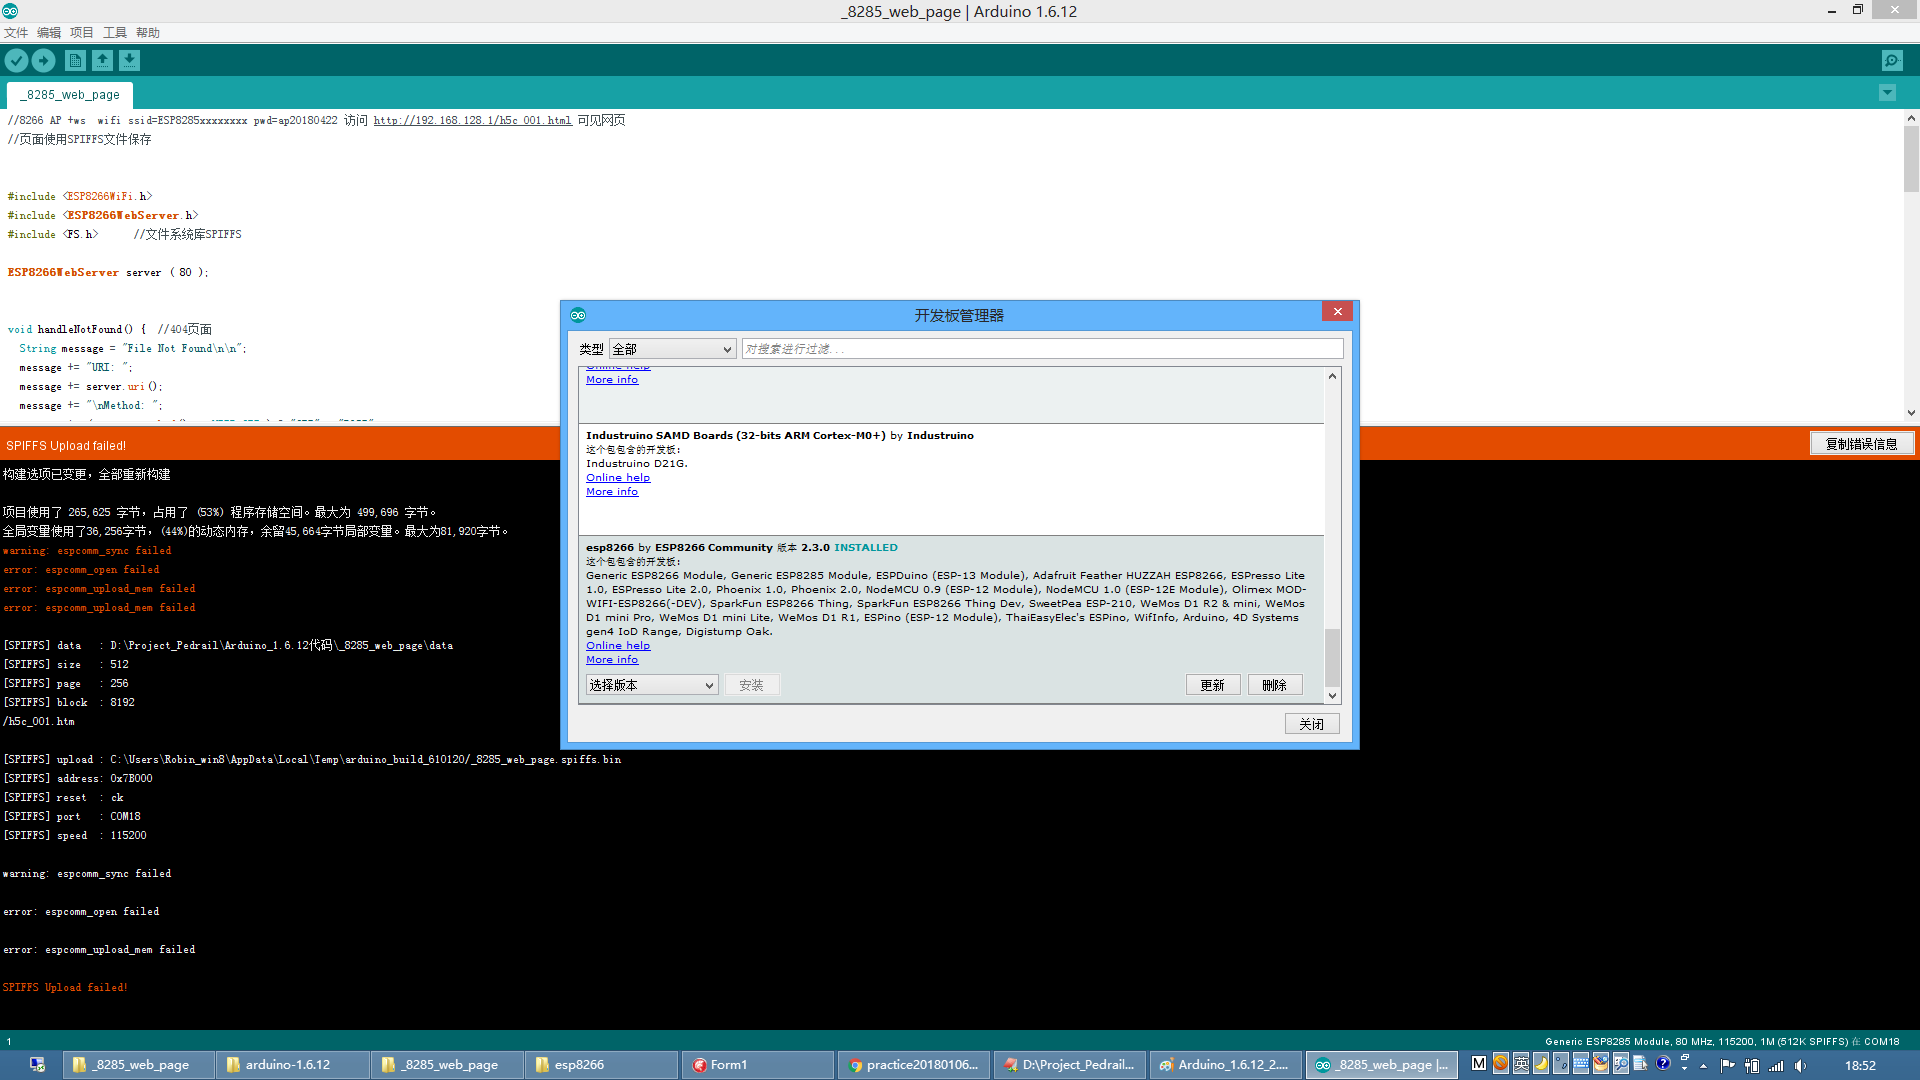This screenshot has width=1920, height=1080.
Task: Open the 文件 menu
Action: (16, 33)
